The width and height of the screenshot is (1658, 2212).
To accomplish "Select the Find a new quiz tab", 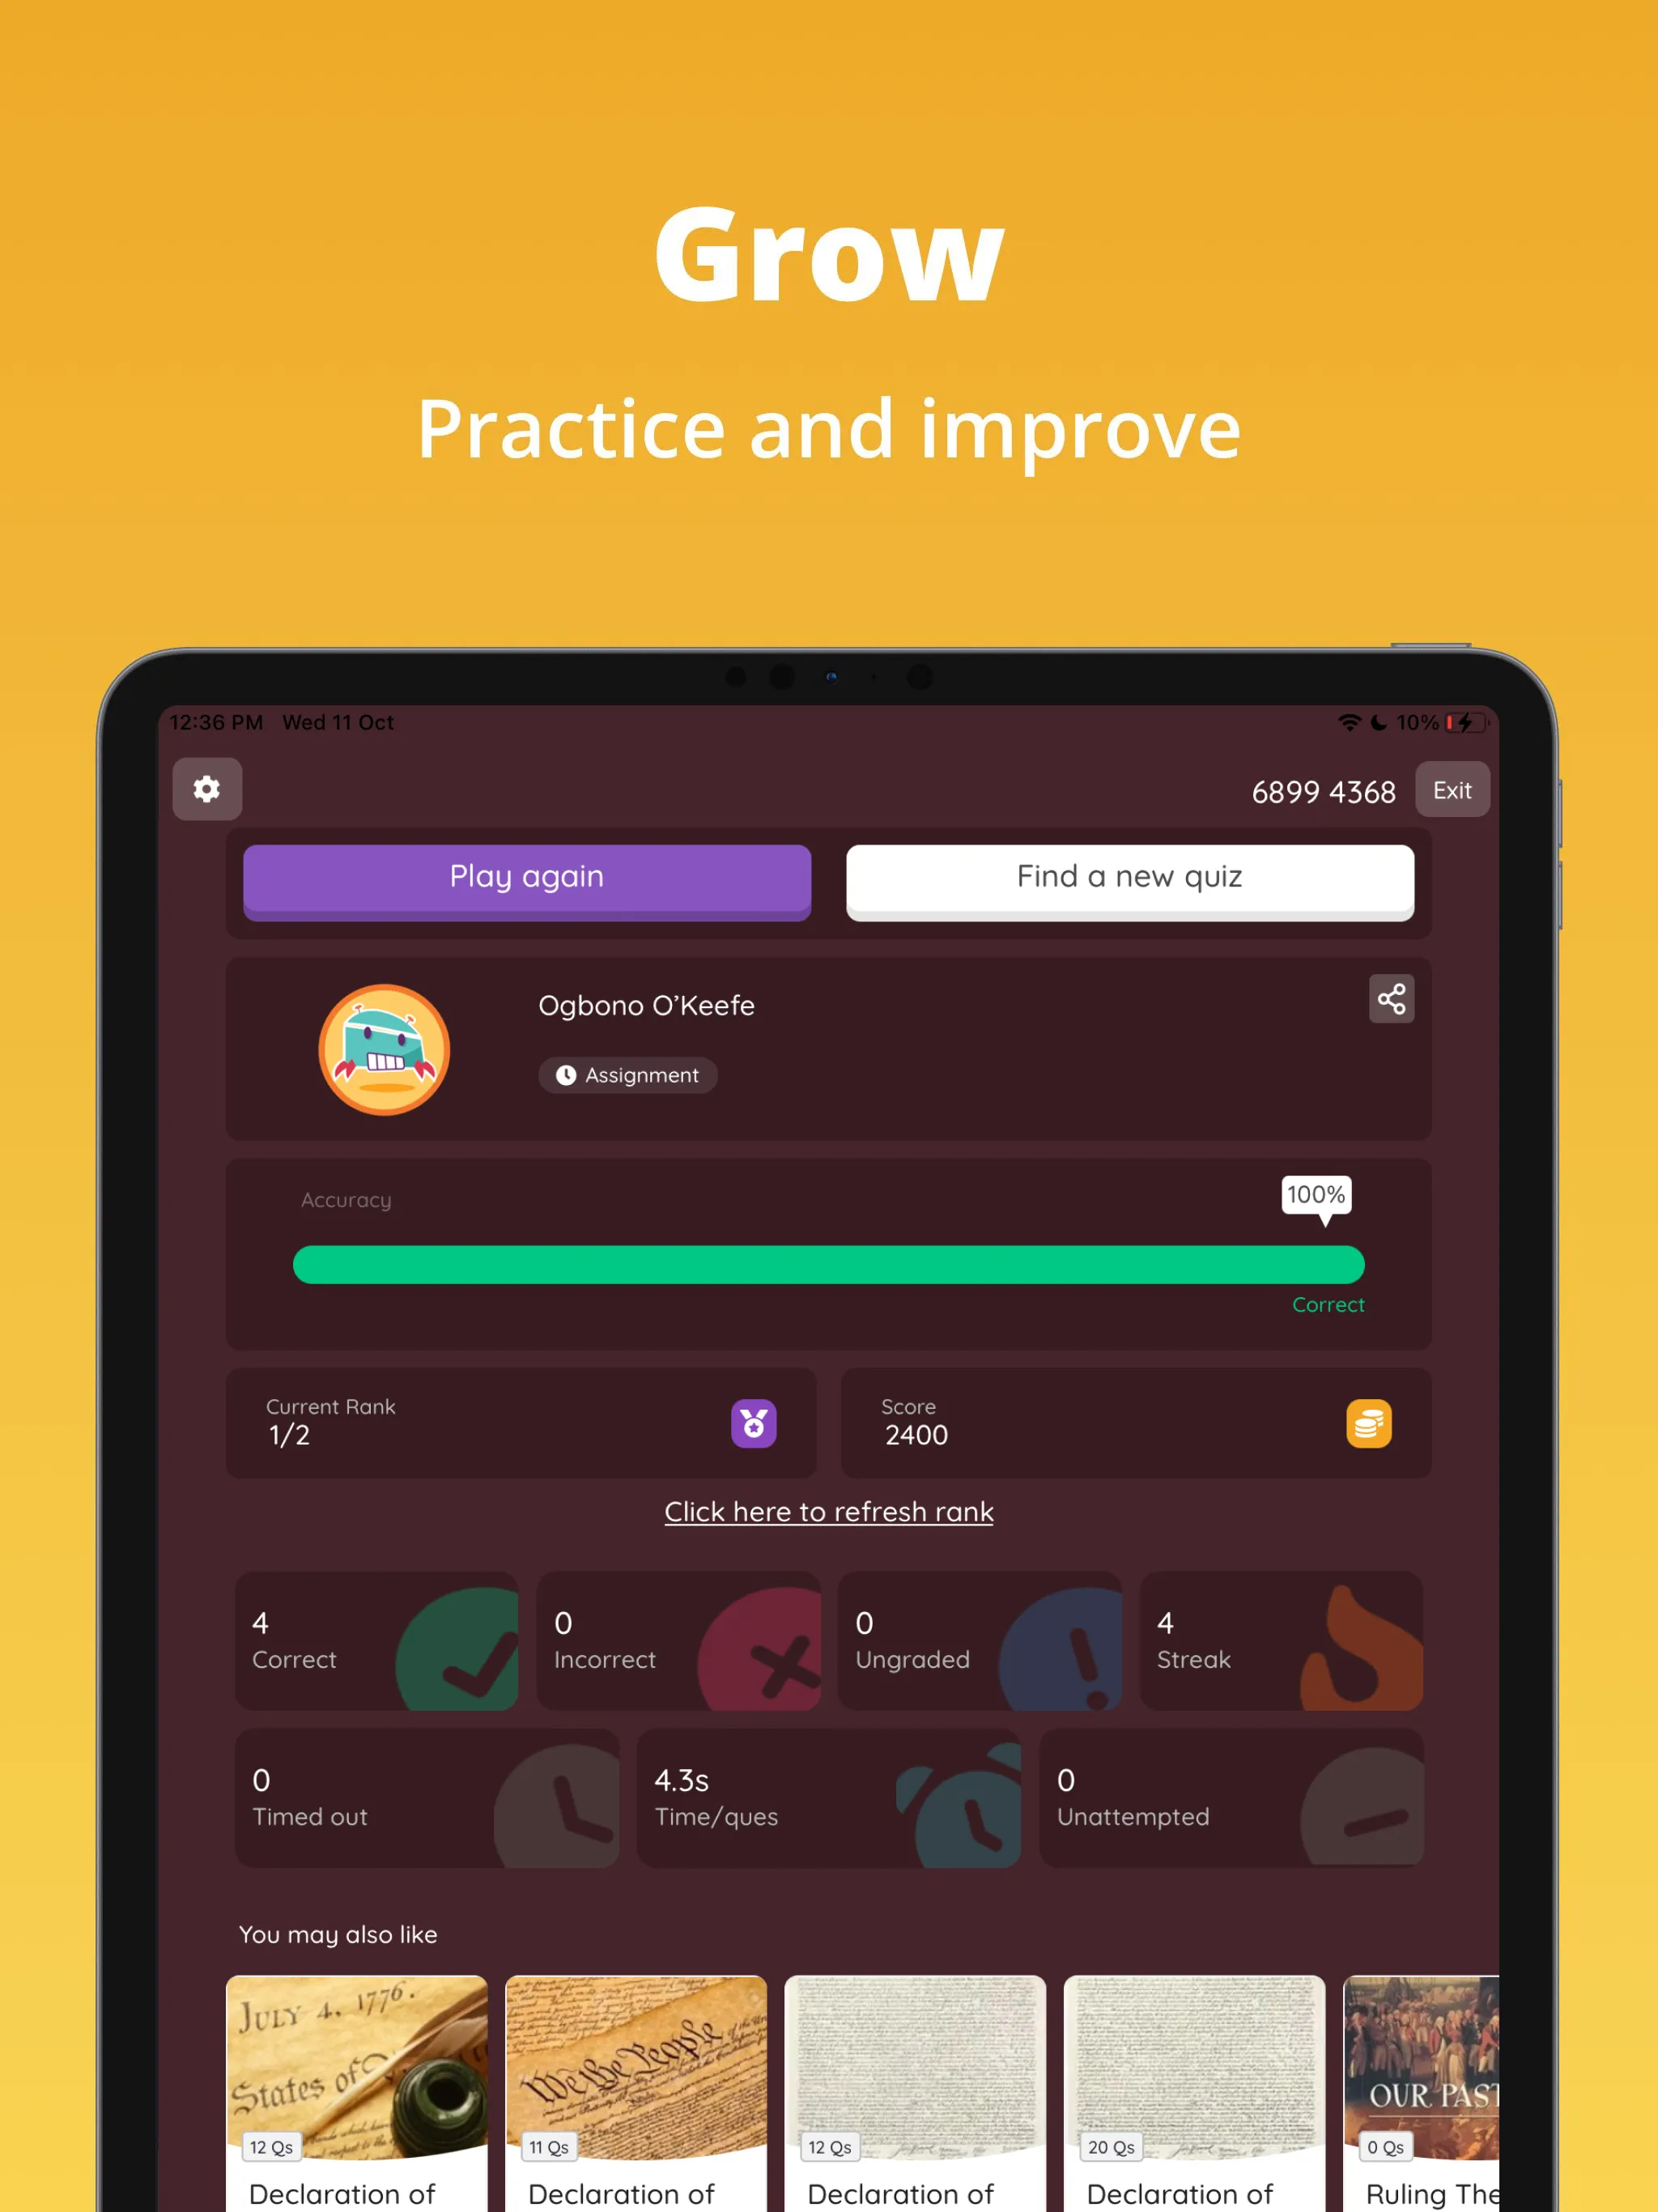I will pyautogui.click(x=1130, y=876).
